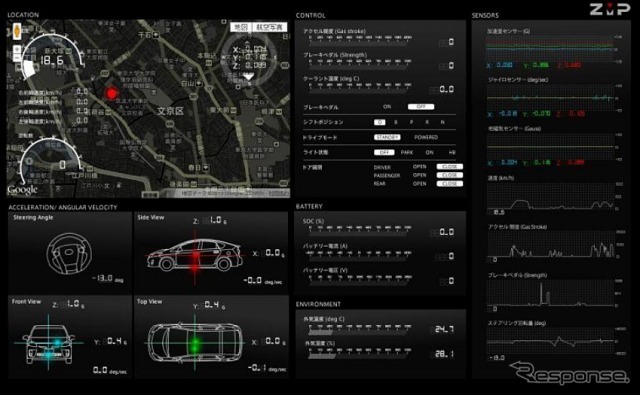Set REAR door to OPEN
Viewport: 640px width, 395px height.
pyautogui.click(x=419, y=184)
